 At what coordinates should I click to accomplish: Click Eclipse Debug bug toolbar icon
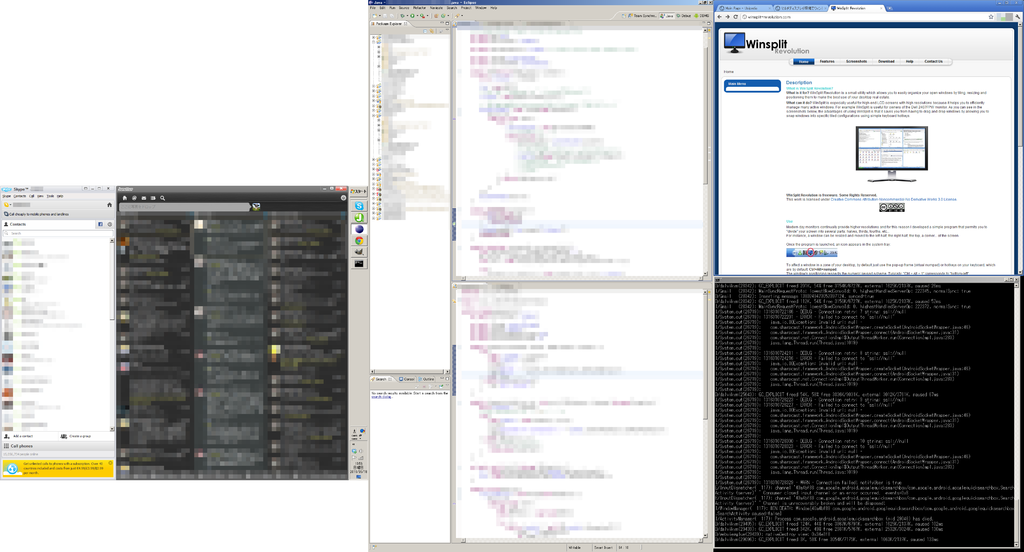402,16
